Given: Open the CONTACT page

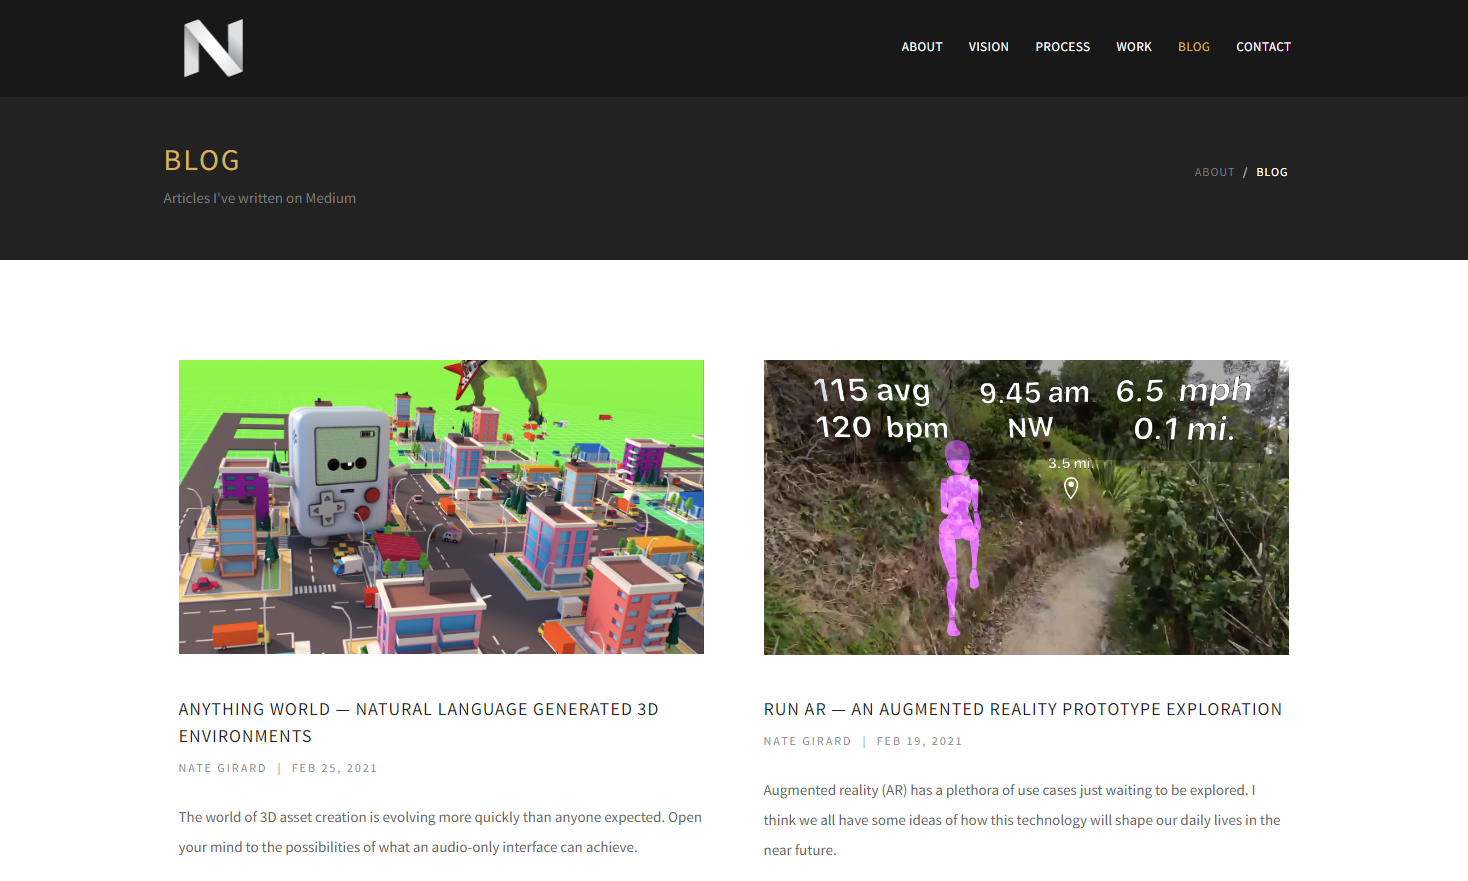Looking at the screenshot, I should click(x=1263, y=46).
